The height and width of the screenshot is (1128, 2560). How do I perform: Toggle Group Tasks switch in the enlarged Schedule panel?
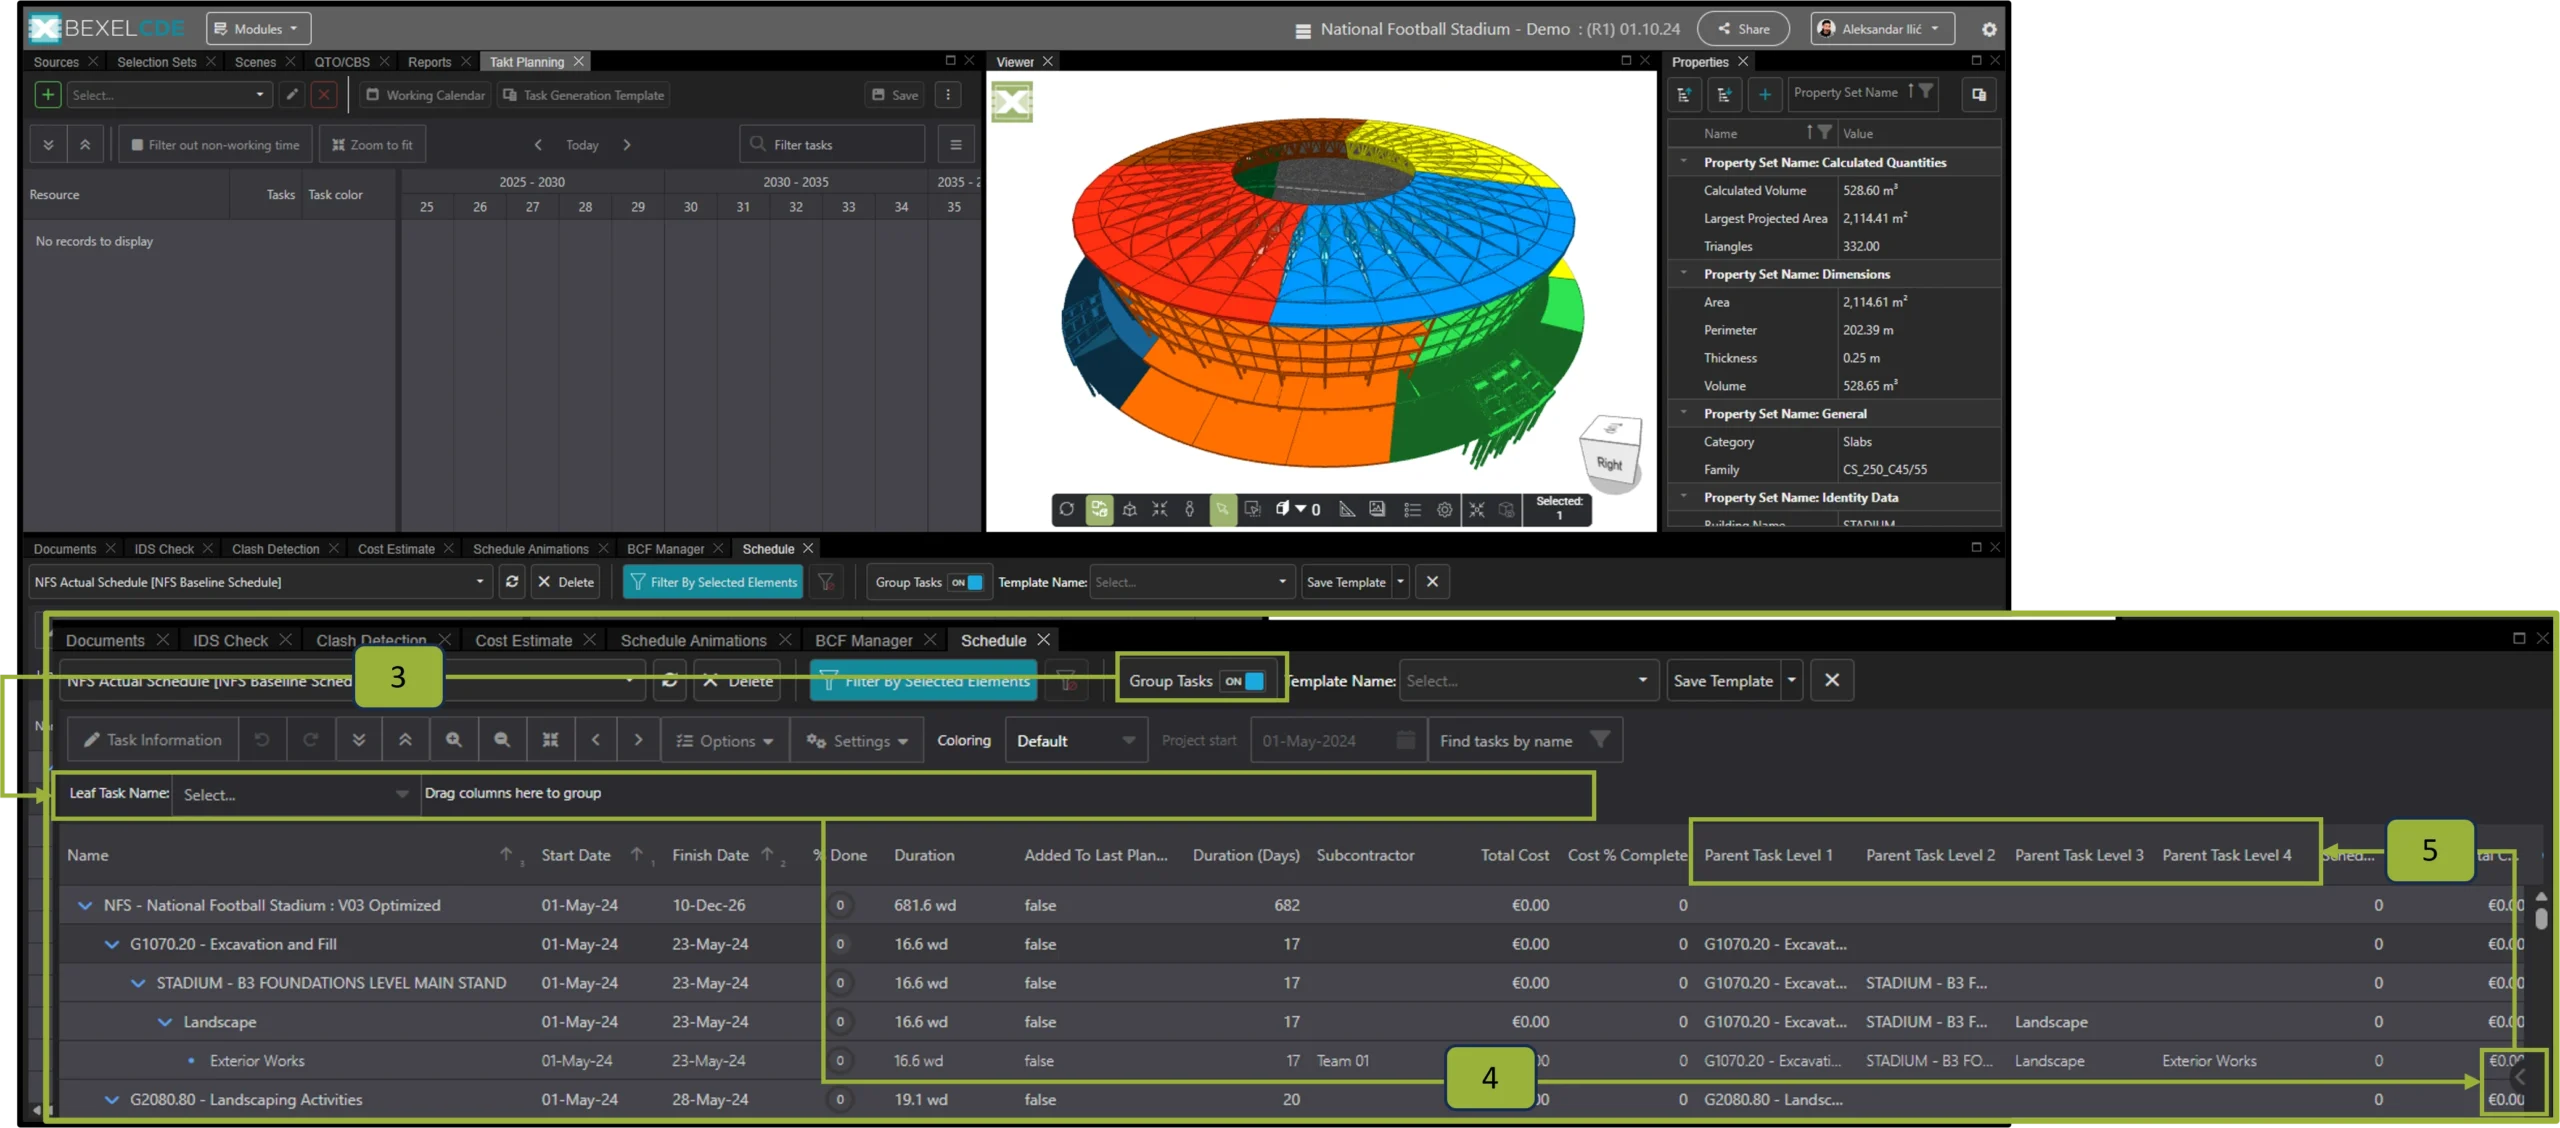1244,681
